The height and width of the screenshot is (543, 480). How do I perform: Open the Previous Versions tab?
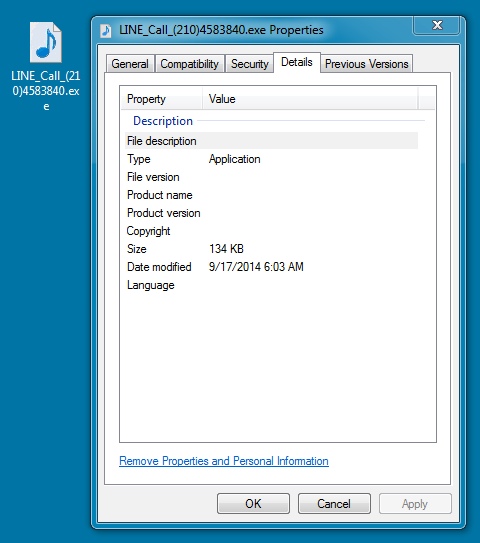[x=366, y=64]
